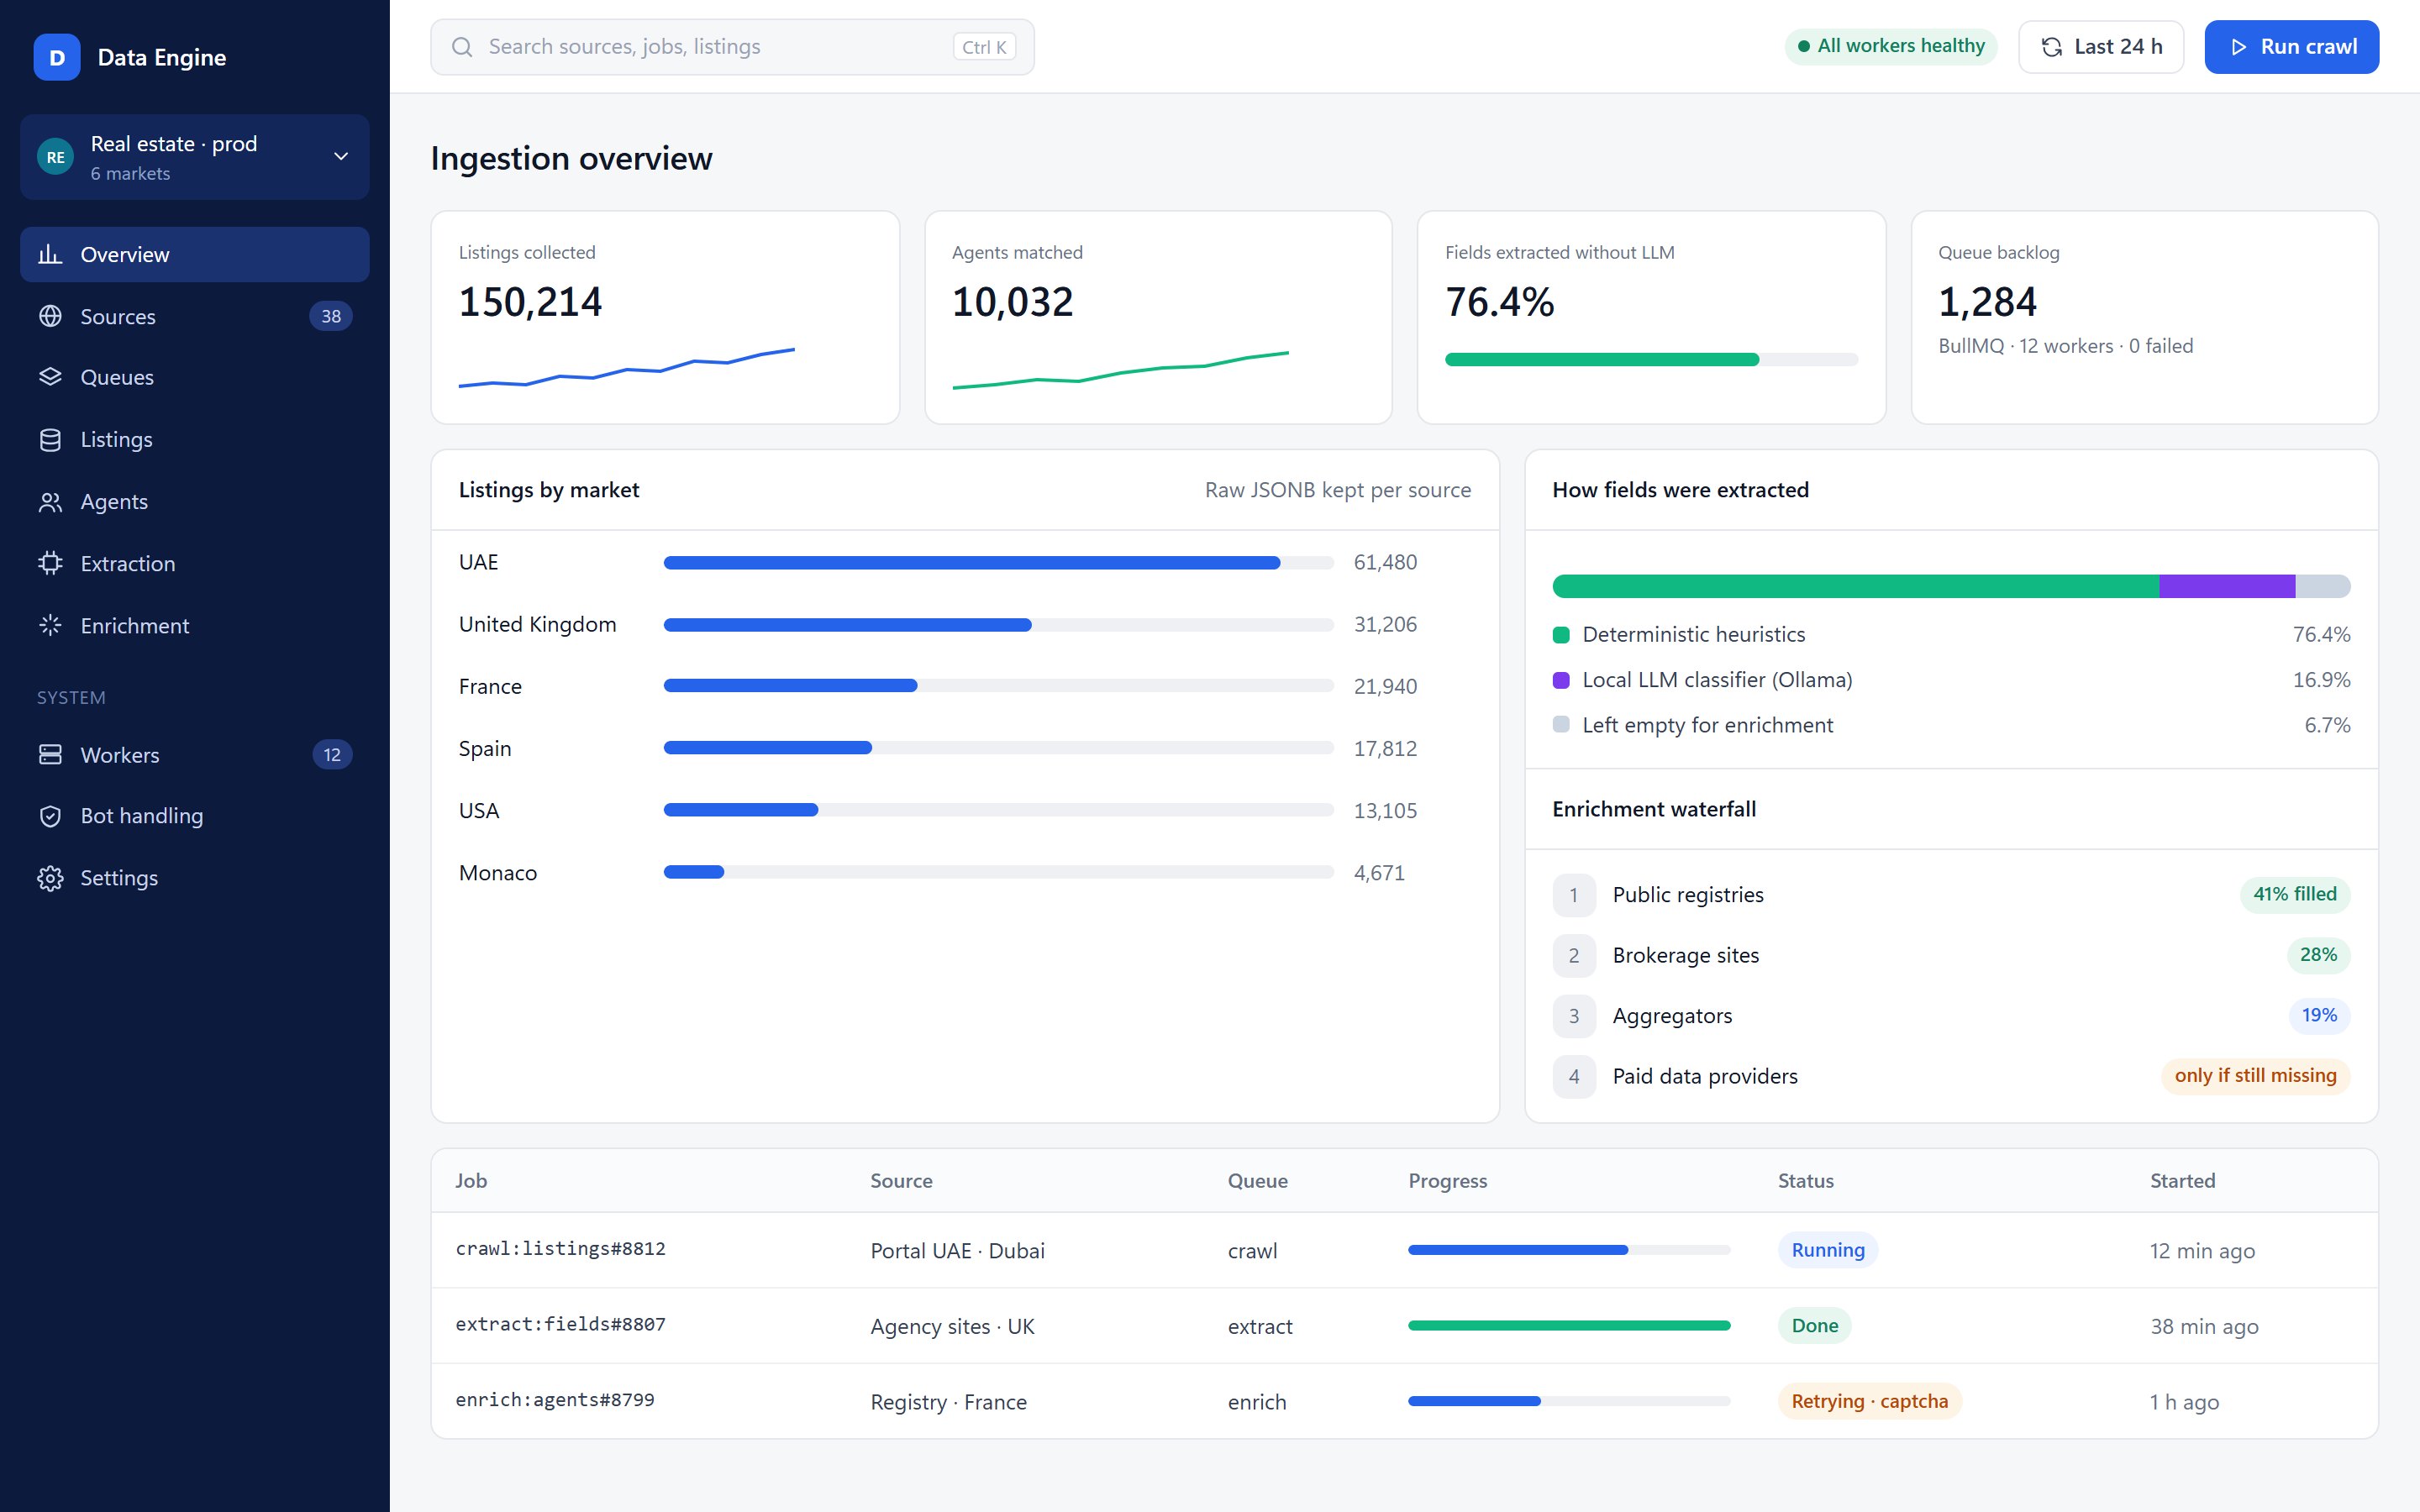Click the Extraction chip icon
This screenshot has width=2420, height=1512.
(50, 563)
